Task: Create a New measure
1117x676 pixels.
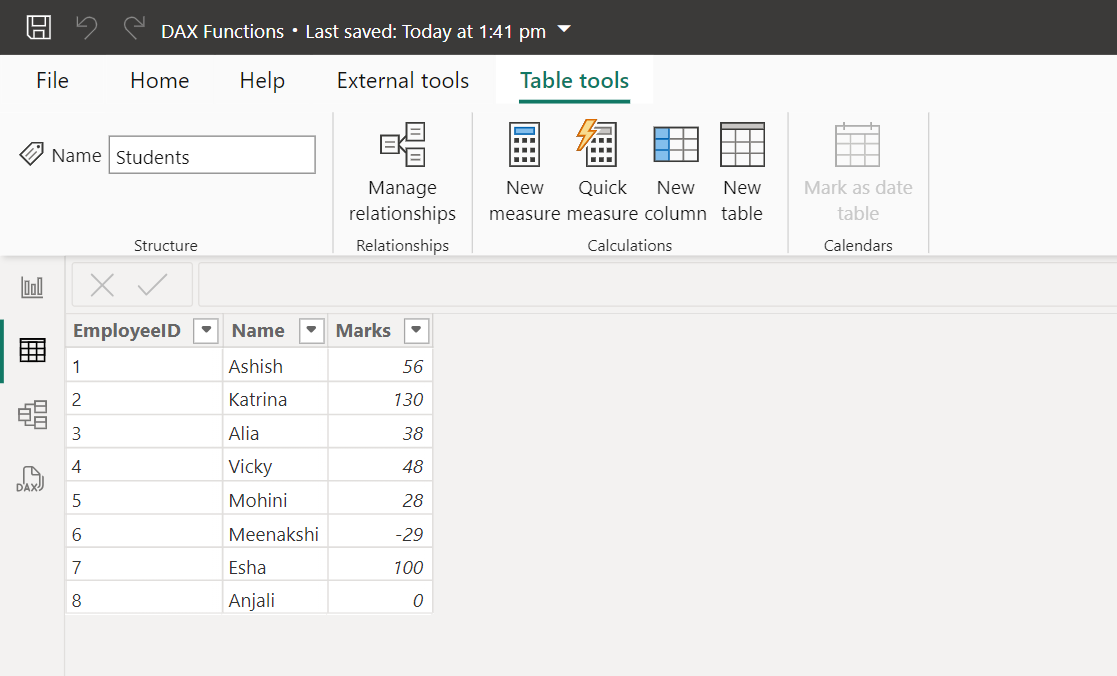Action: coord(524,172)
